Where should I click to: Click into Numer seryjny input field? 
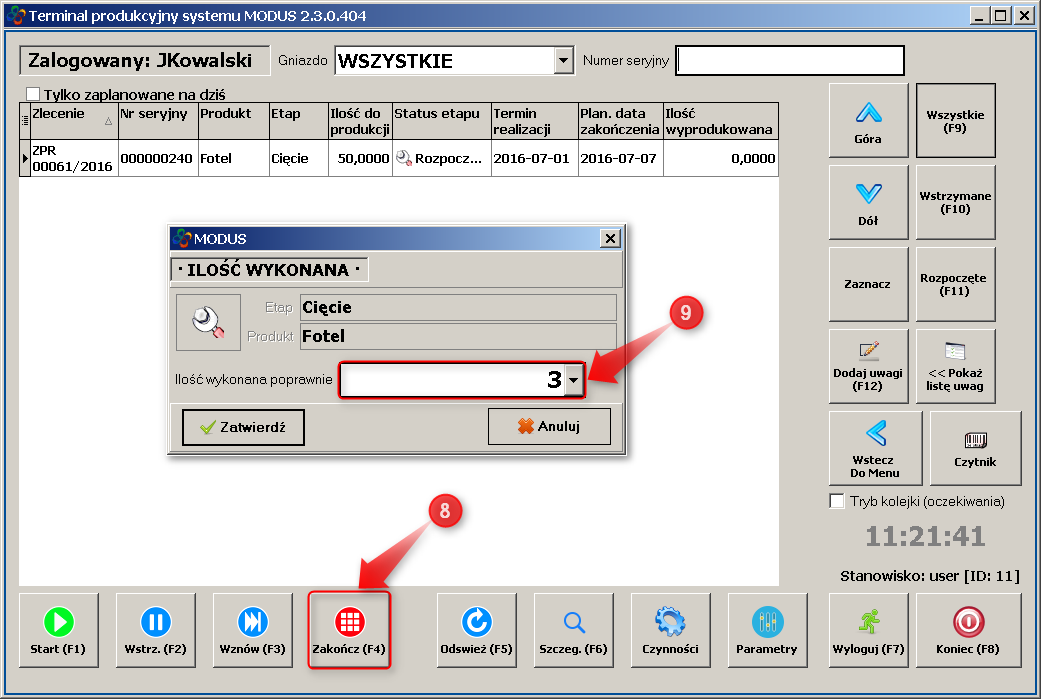pyautogui.click(x=790, y=60)
